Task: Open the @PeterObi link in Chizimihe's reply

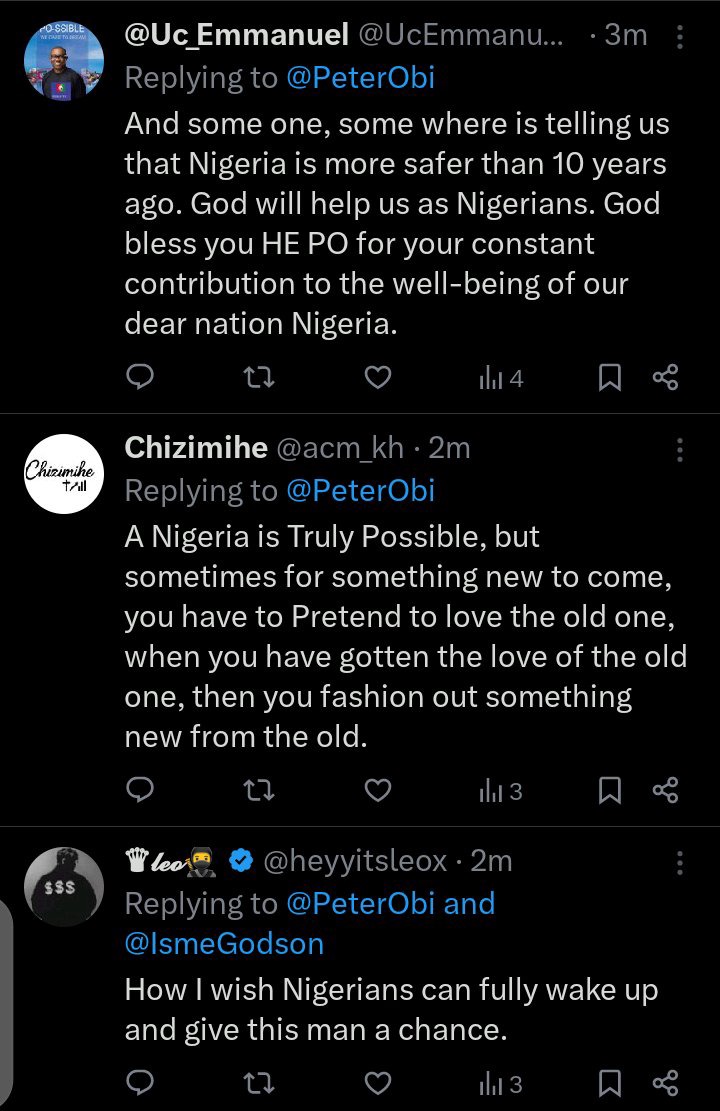Action: 361,491
